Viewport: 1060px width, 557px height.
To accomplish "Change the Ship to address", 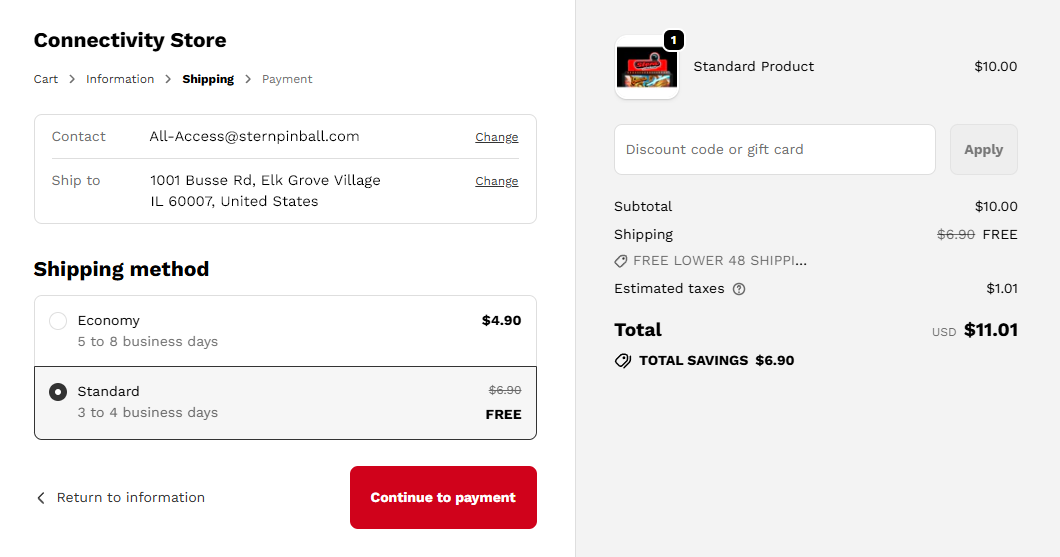I will [x=496, y=182].
